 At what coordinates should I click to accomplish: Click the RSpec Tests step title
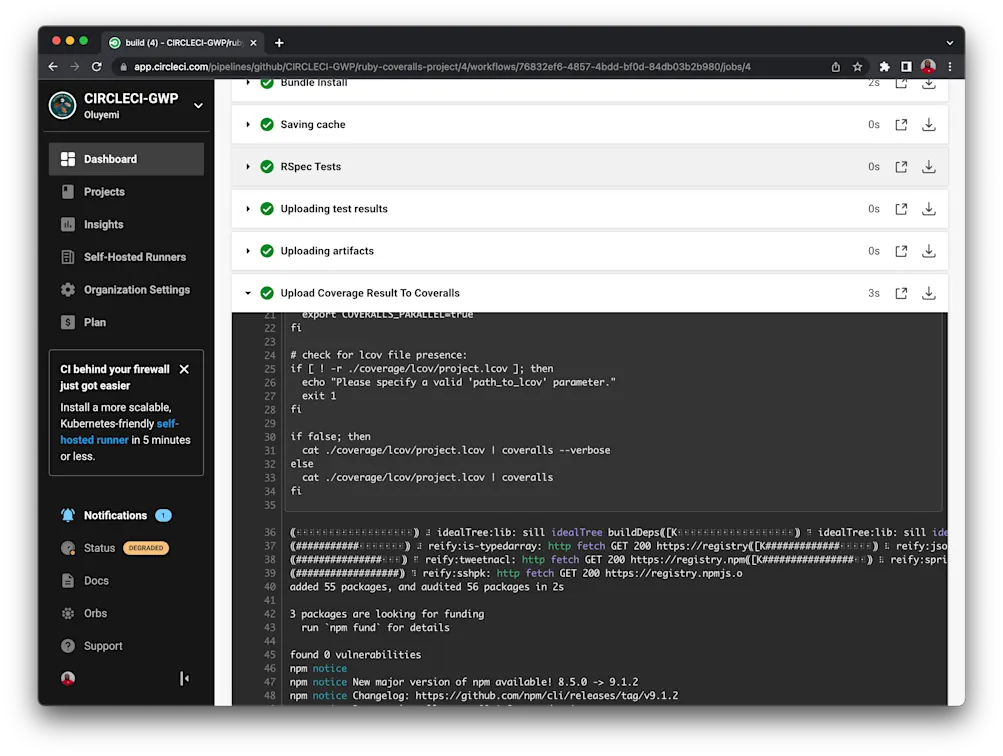(x=310, y=167)
